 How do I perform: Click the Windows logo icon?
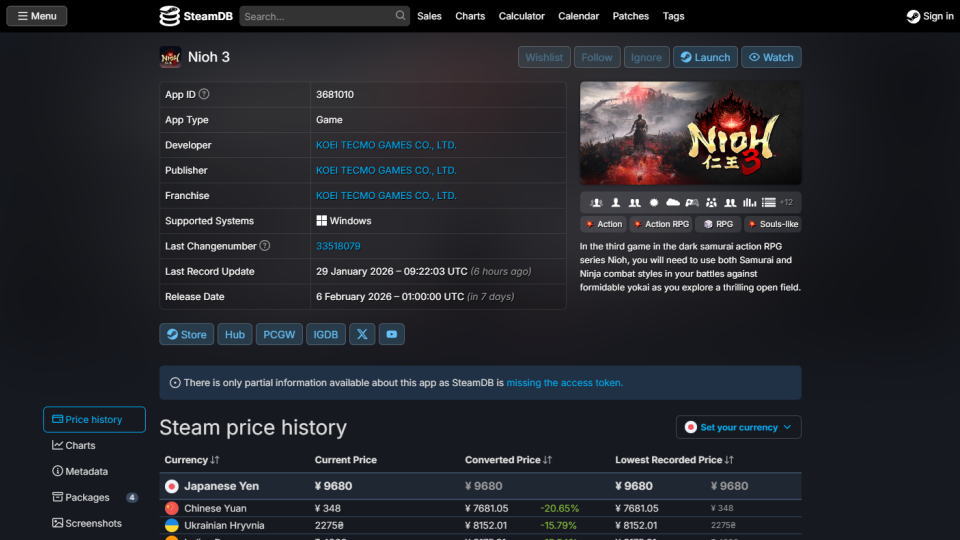click(321, 220)
